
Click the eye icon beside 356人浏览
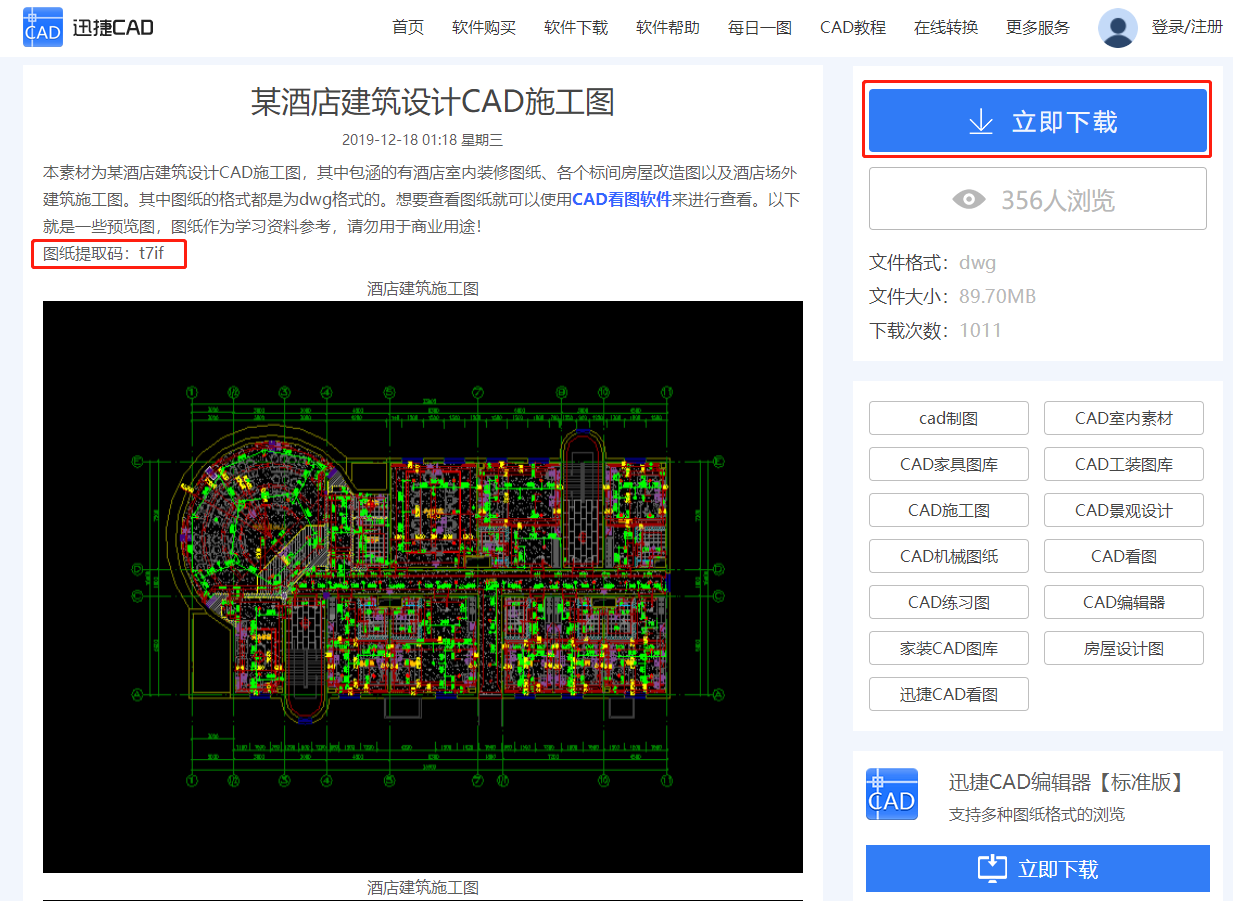tap(968, 200)
